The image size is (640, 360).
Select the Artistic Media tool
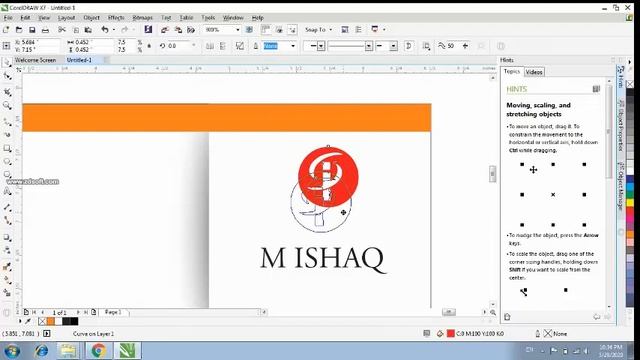click(7, 135)
